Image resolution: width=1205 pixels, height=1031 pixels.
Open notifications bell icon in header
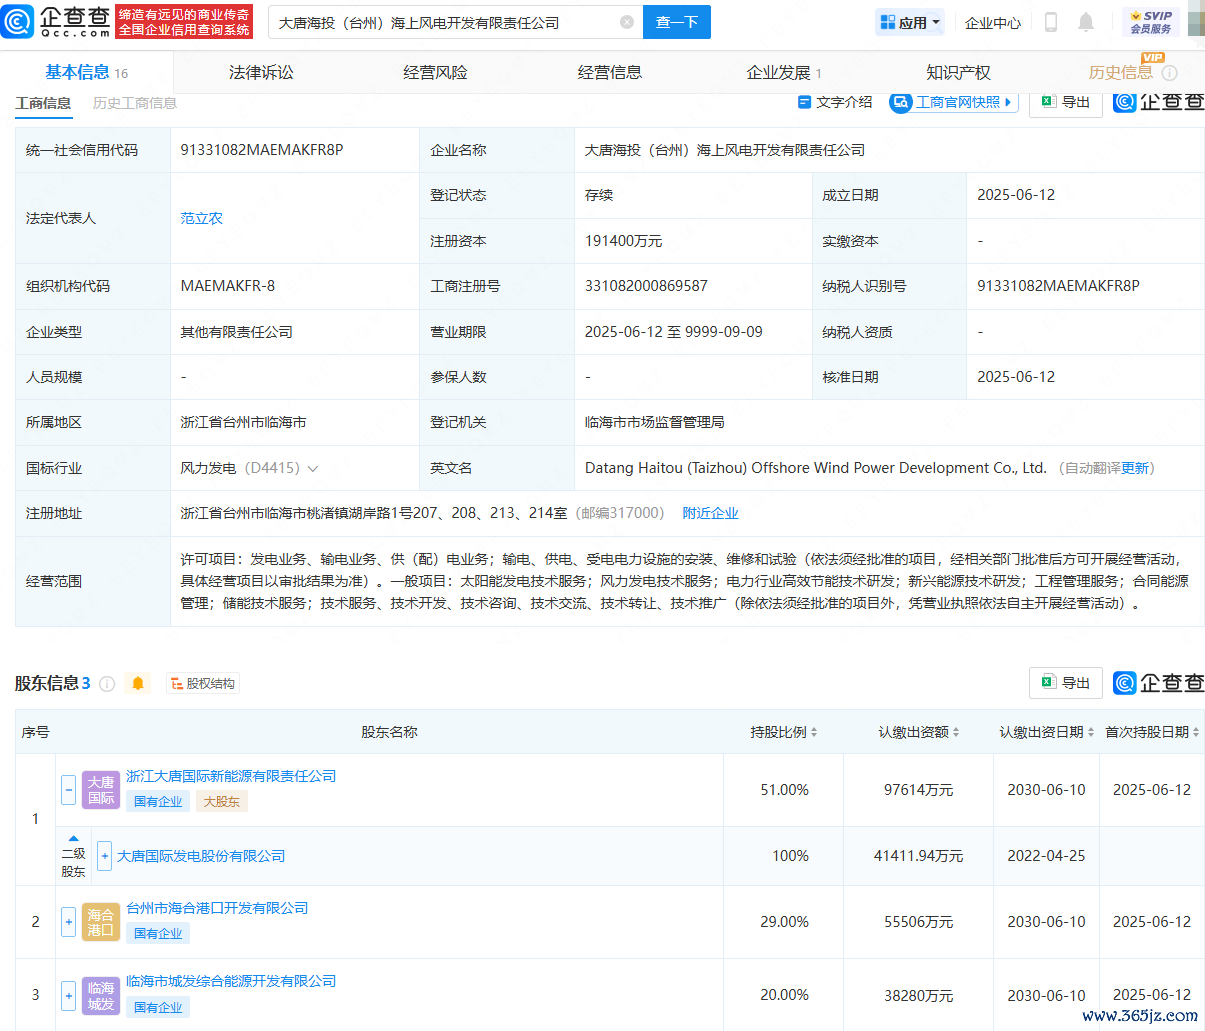click(1086, 22)
